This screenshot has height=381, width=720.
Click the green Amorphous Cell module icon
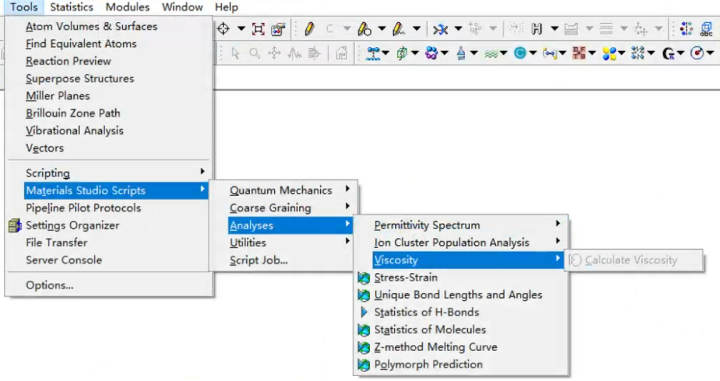(402, 54)
